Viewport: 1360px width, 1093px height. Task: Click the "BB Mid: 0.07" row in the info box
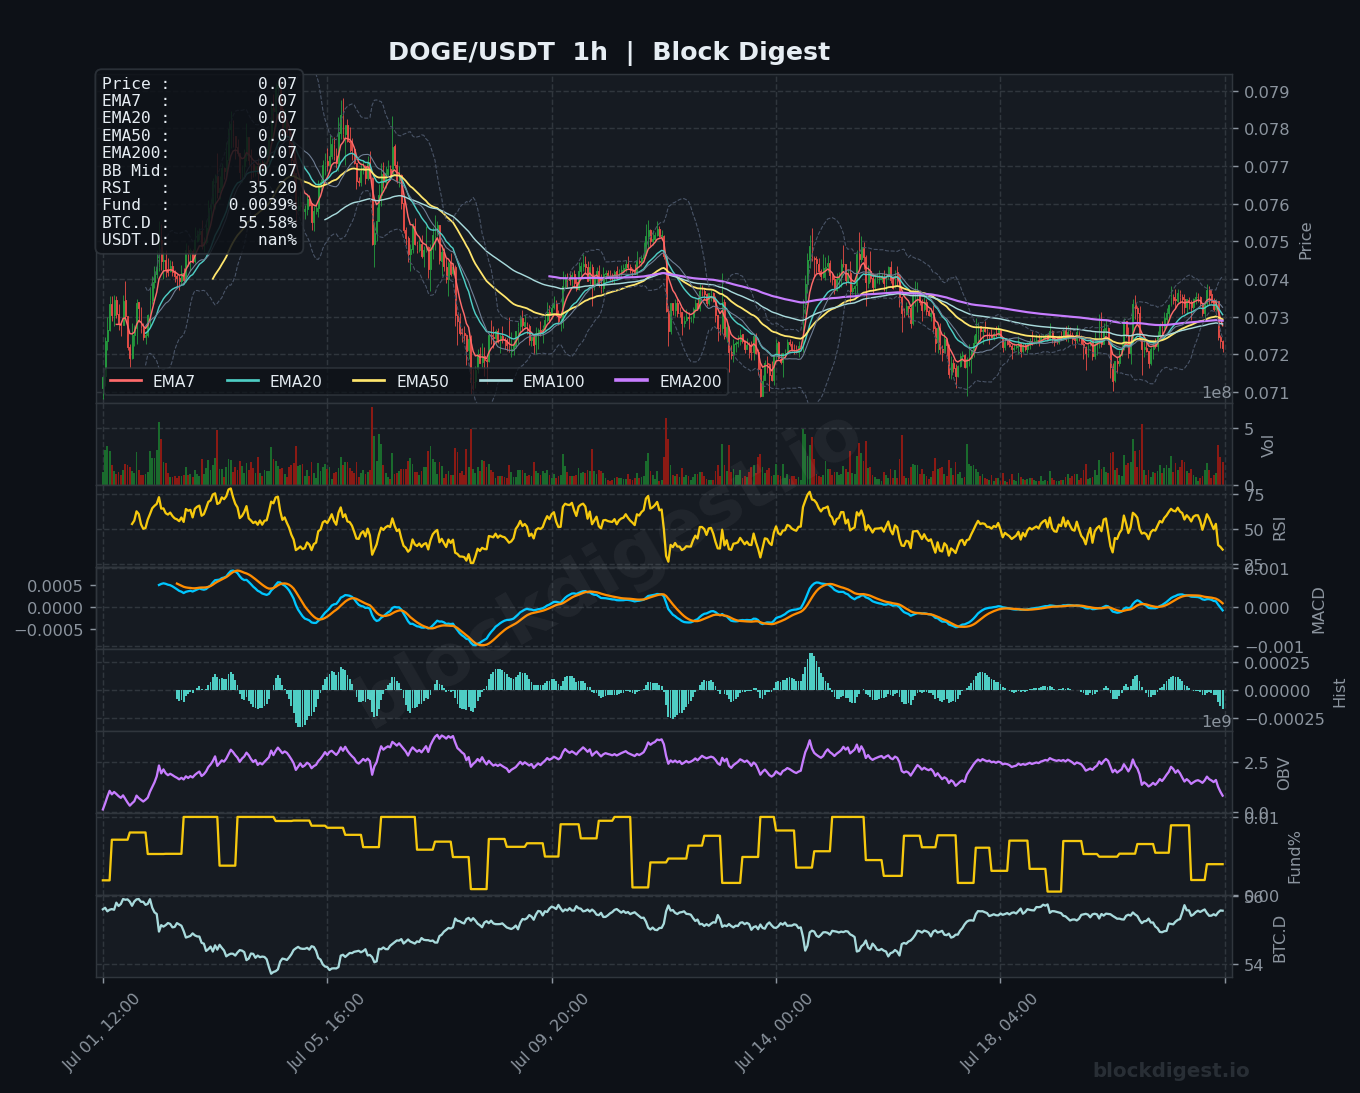tap(199, 171)
